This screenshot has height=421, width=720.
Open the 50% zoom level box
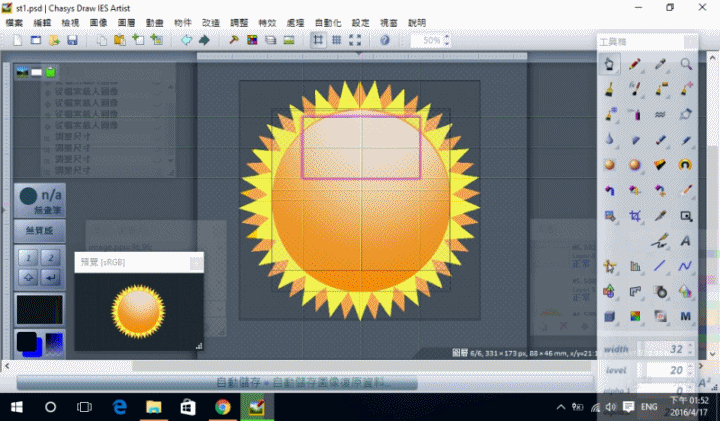[x=430, y=41]
